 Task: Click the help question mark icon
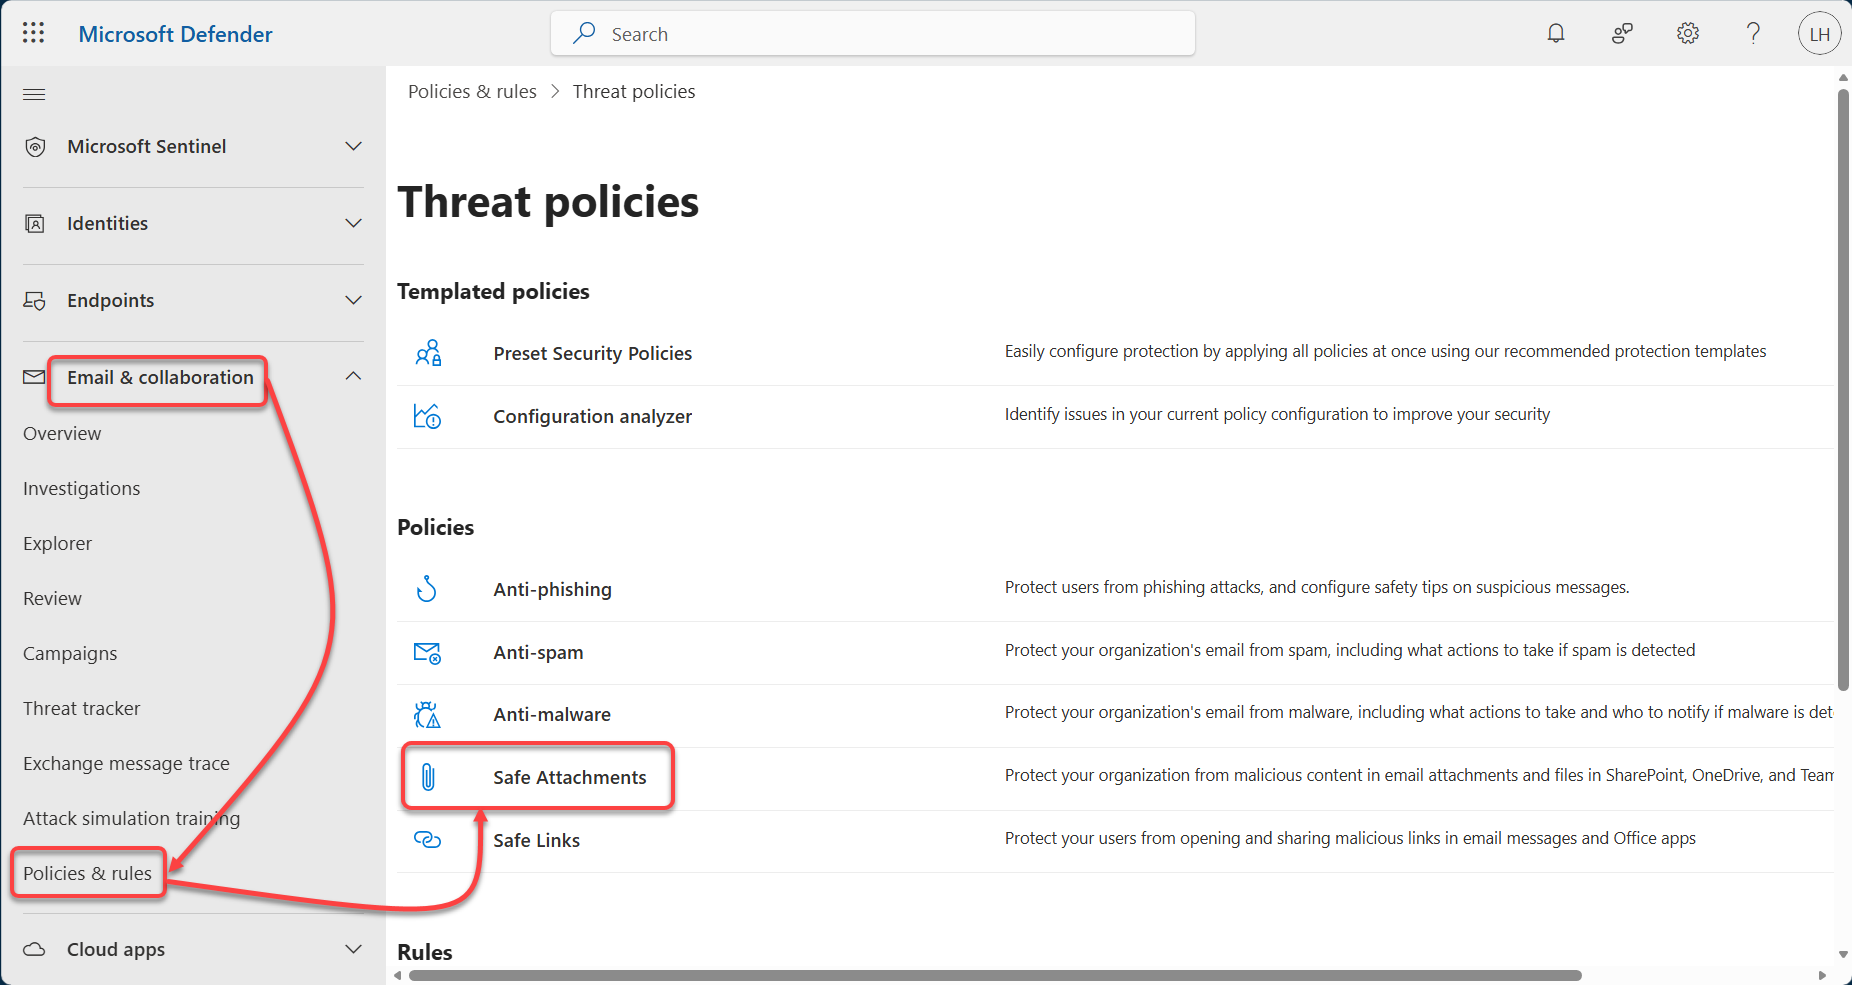click(x=1752, y=33)
